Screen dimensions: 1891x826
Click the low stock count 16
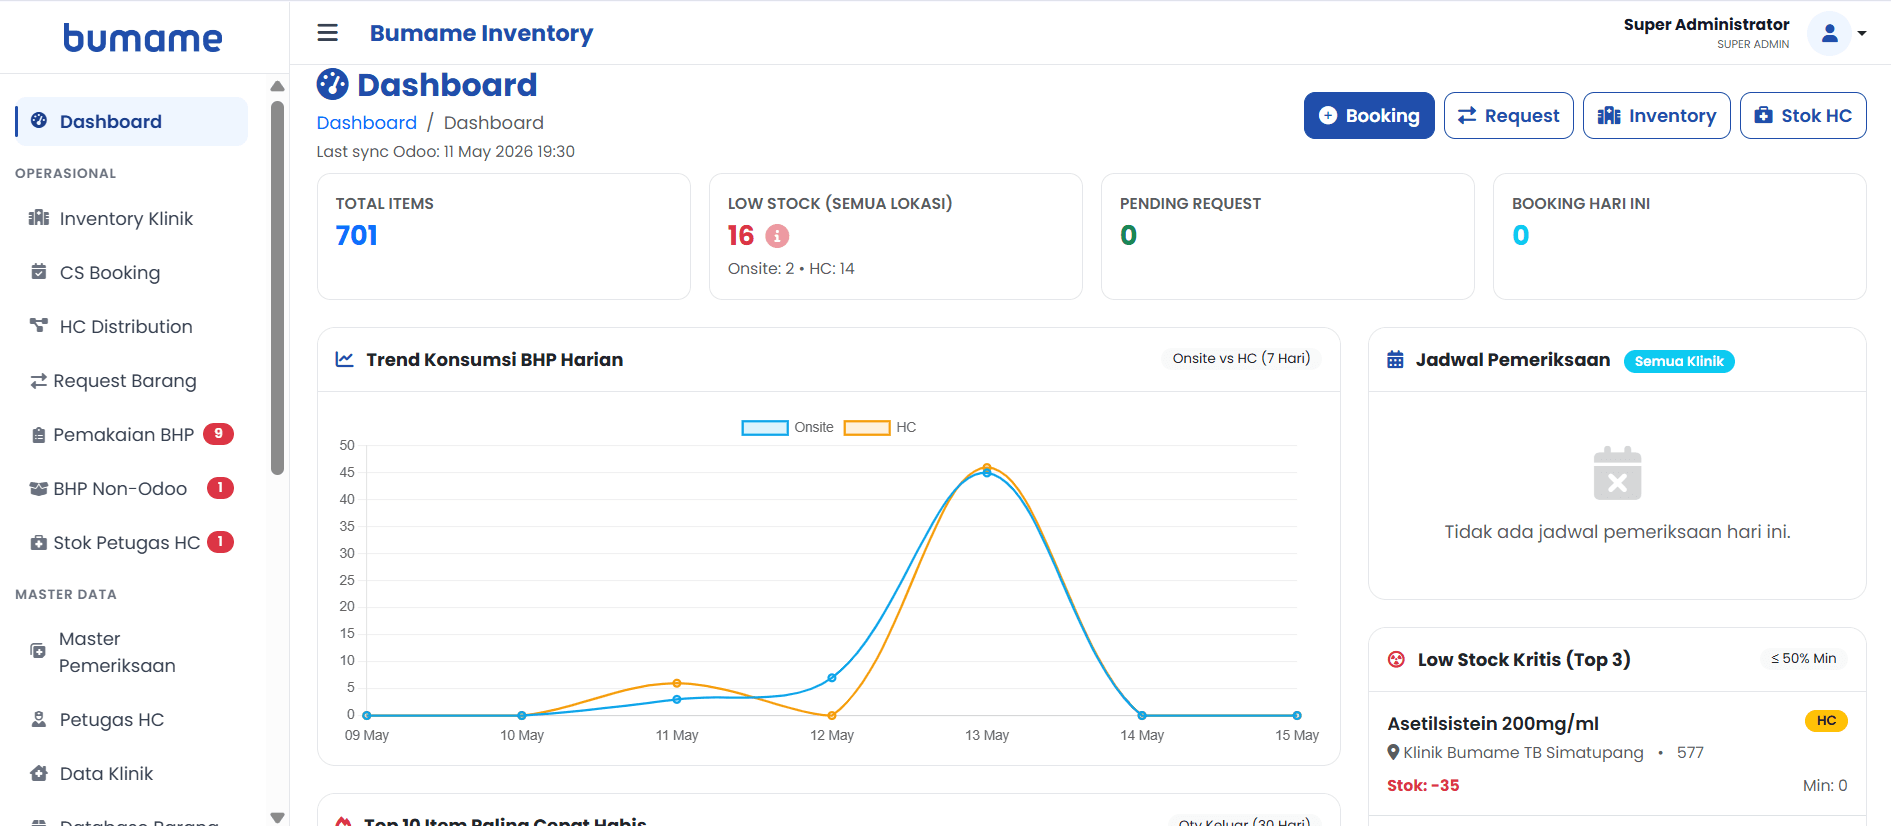741,235
